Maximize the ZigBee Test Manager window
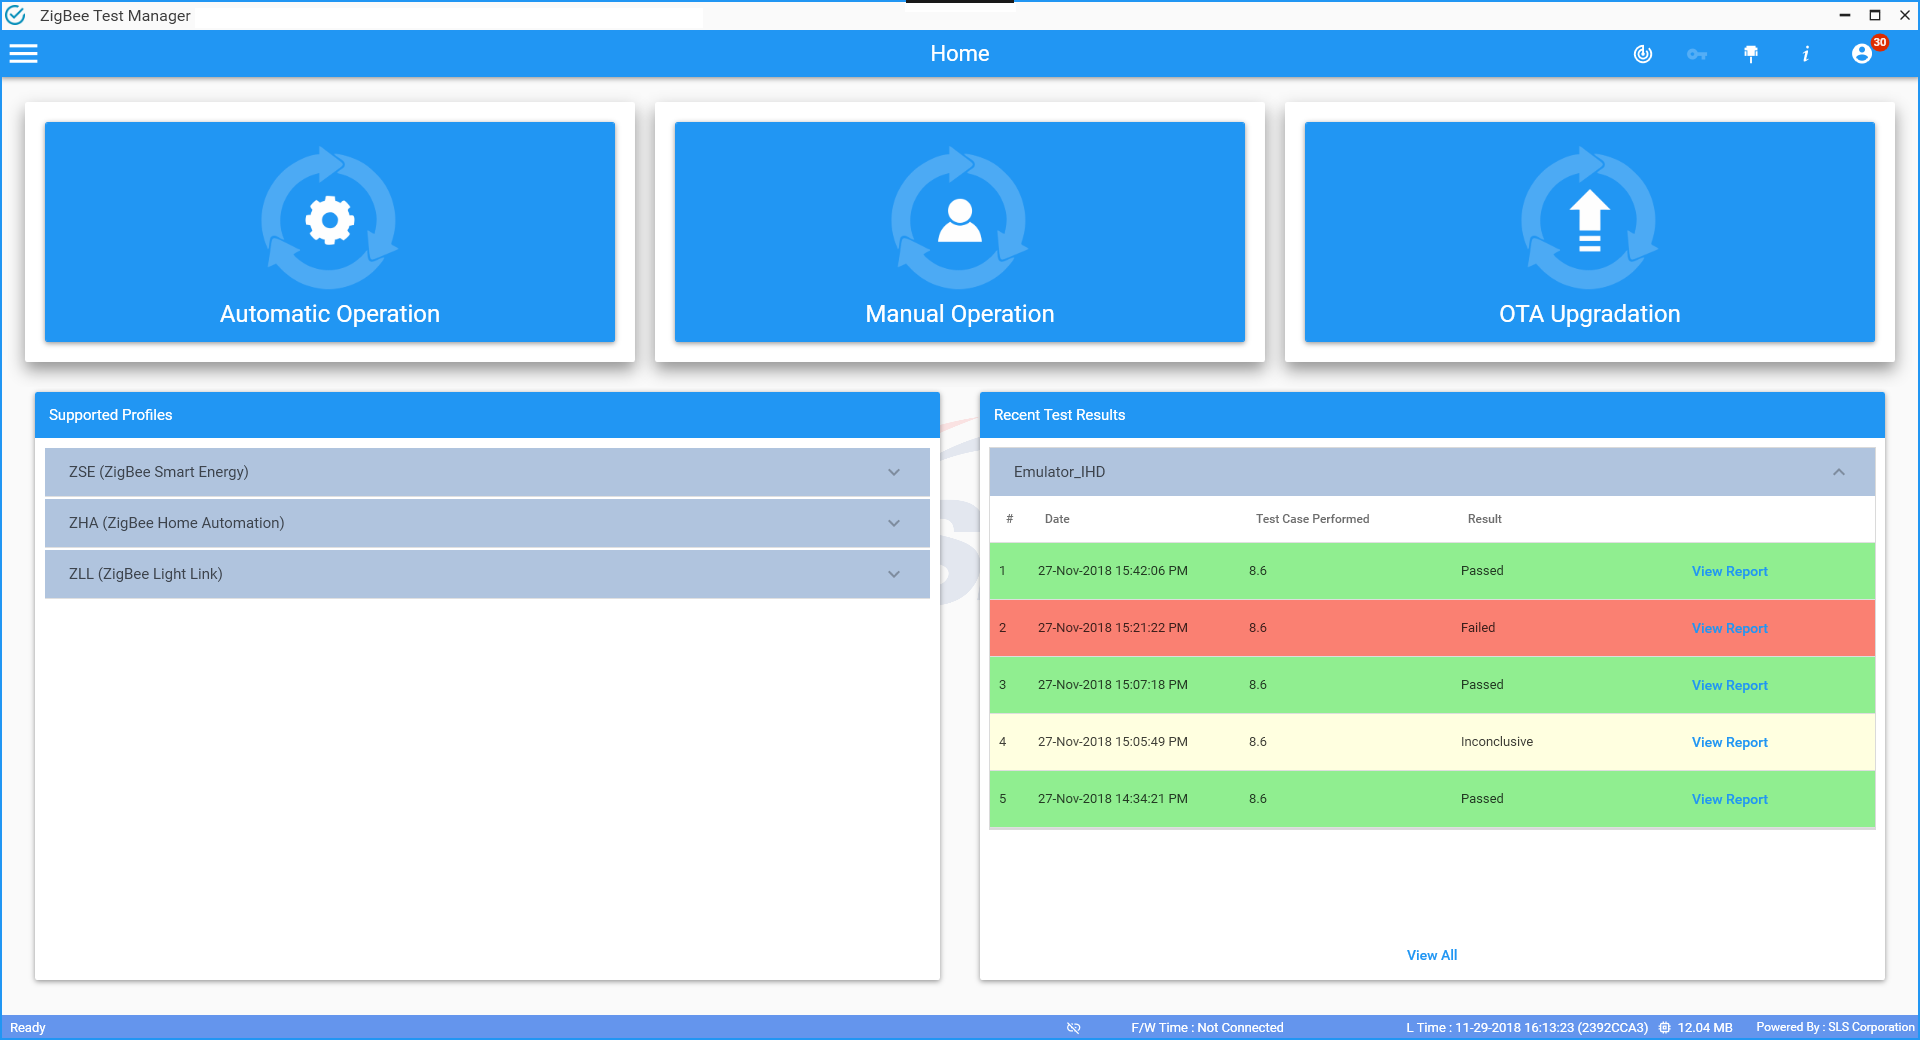1920x1040 pixels. coord(1875,15)
